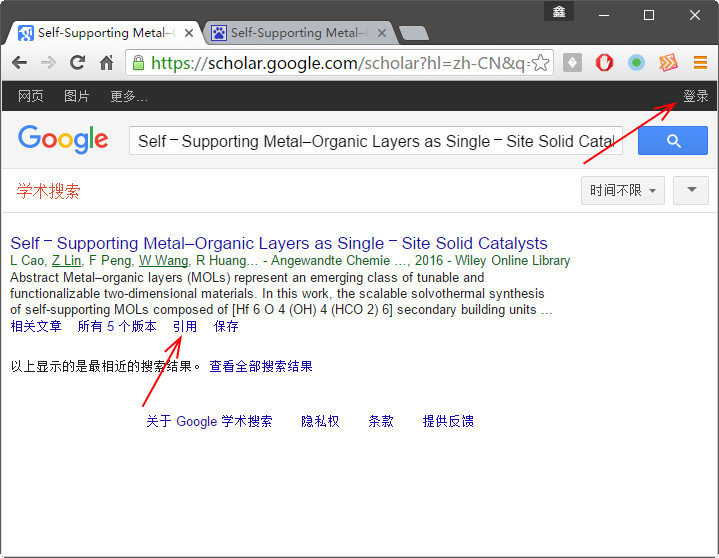Image resolution: width=719 pixels, height=558 pixels.
Task: Open the Self-Supporting Metal–Organic Layers article title
Action: (x=279, y=243)
